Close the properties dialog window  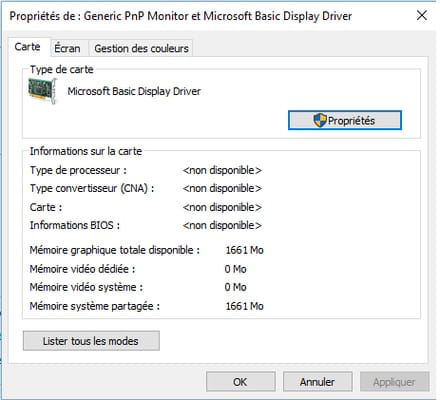pos(422,15)
